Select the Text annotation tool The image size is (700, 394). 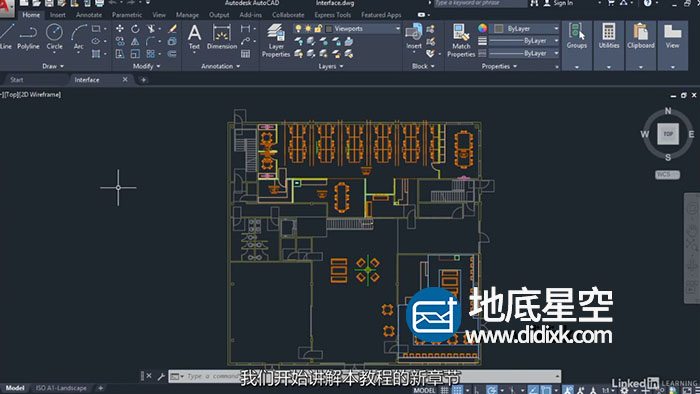194,37
